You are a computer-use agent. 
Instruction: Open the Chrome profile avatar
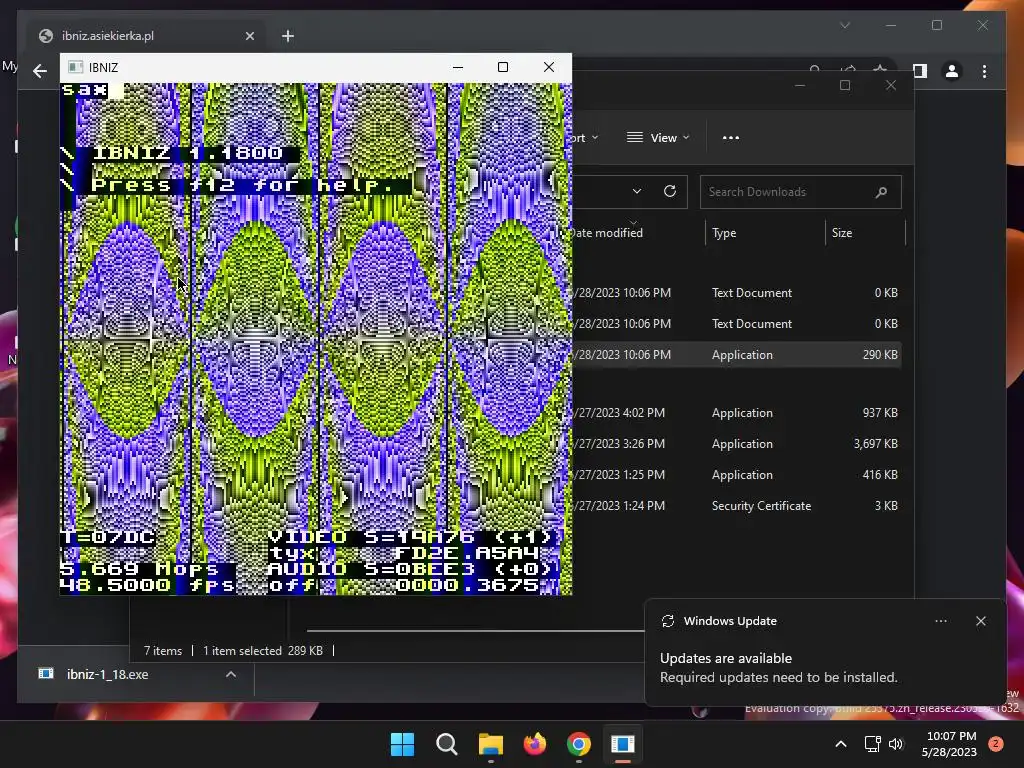952,71
